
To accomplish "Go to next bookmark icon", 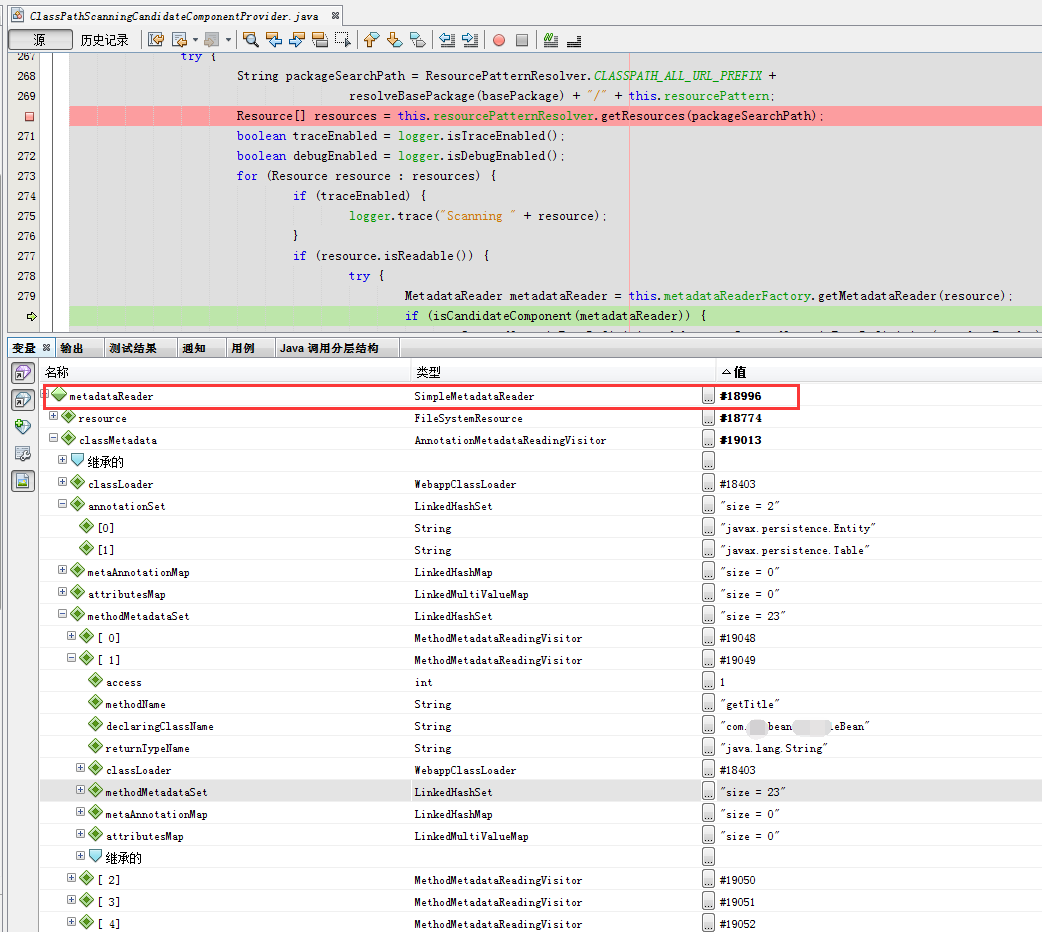I will point(394,40).
